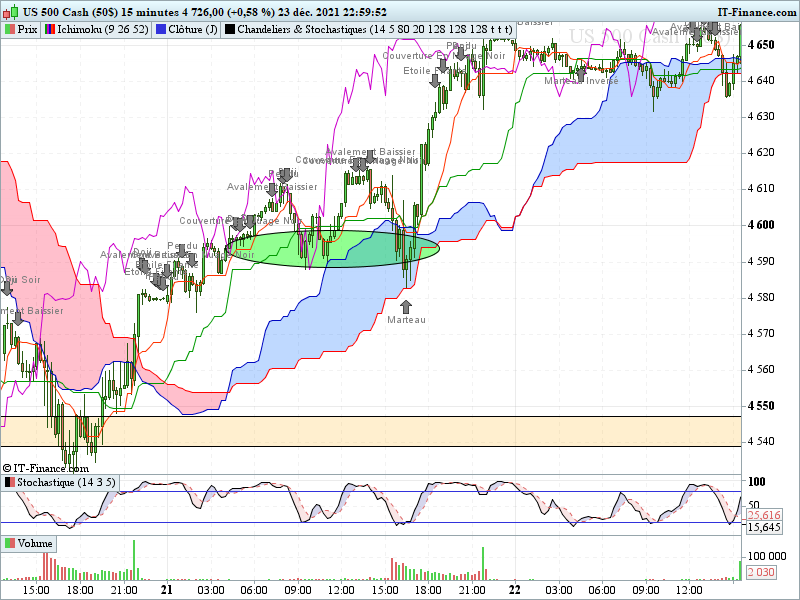Viewport: 800px width, 600px height.
Task: Open the Stochastique (14 3 5) label
Action: [66, 482]
